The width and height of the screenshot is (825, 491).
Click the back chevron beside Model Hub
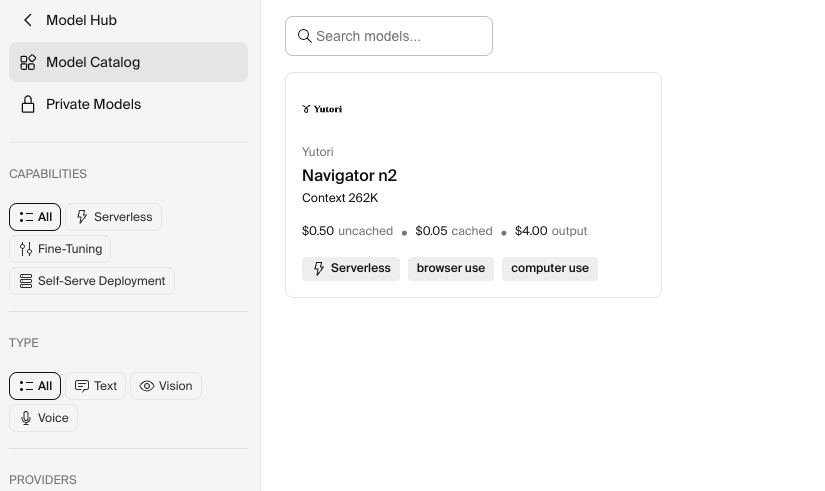coord(28,20)
